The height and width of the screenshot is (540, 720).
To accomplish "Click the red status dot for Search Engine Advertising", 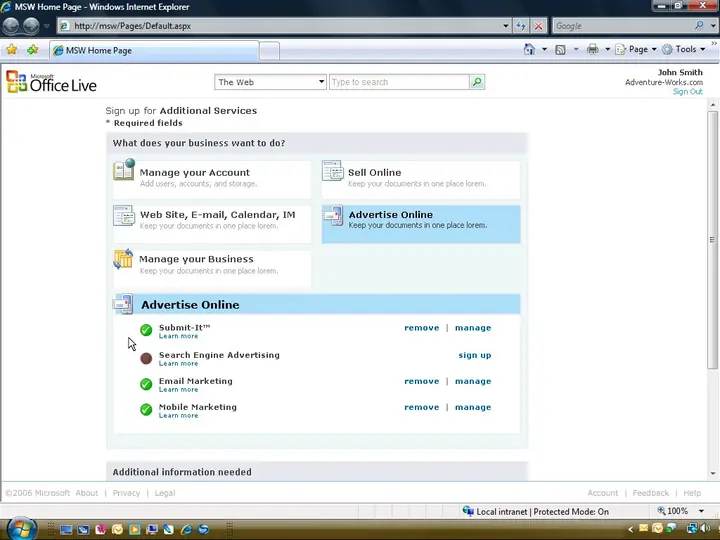I will 146,358.
